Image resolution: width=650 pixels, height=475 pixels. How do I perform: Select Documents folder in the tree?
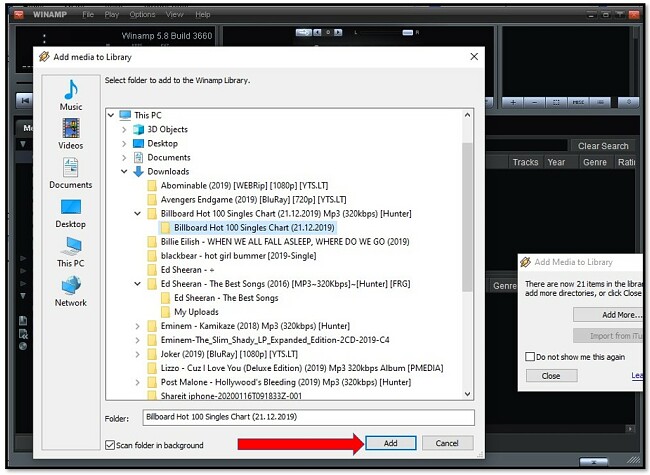169,158
